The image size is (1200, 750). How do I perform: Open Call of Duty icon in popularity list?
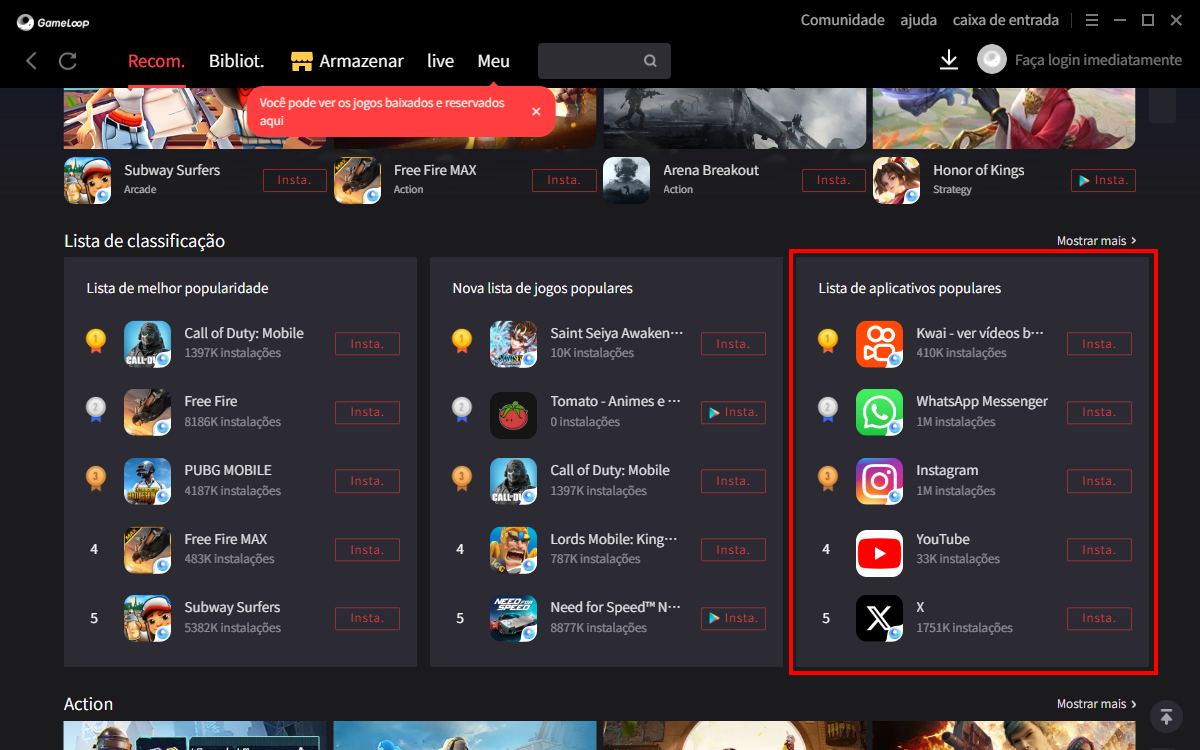point(147,344)
